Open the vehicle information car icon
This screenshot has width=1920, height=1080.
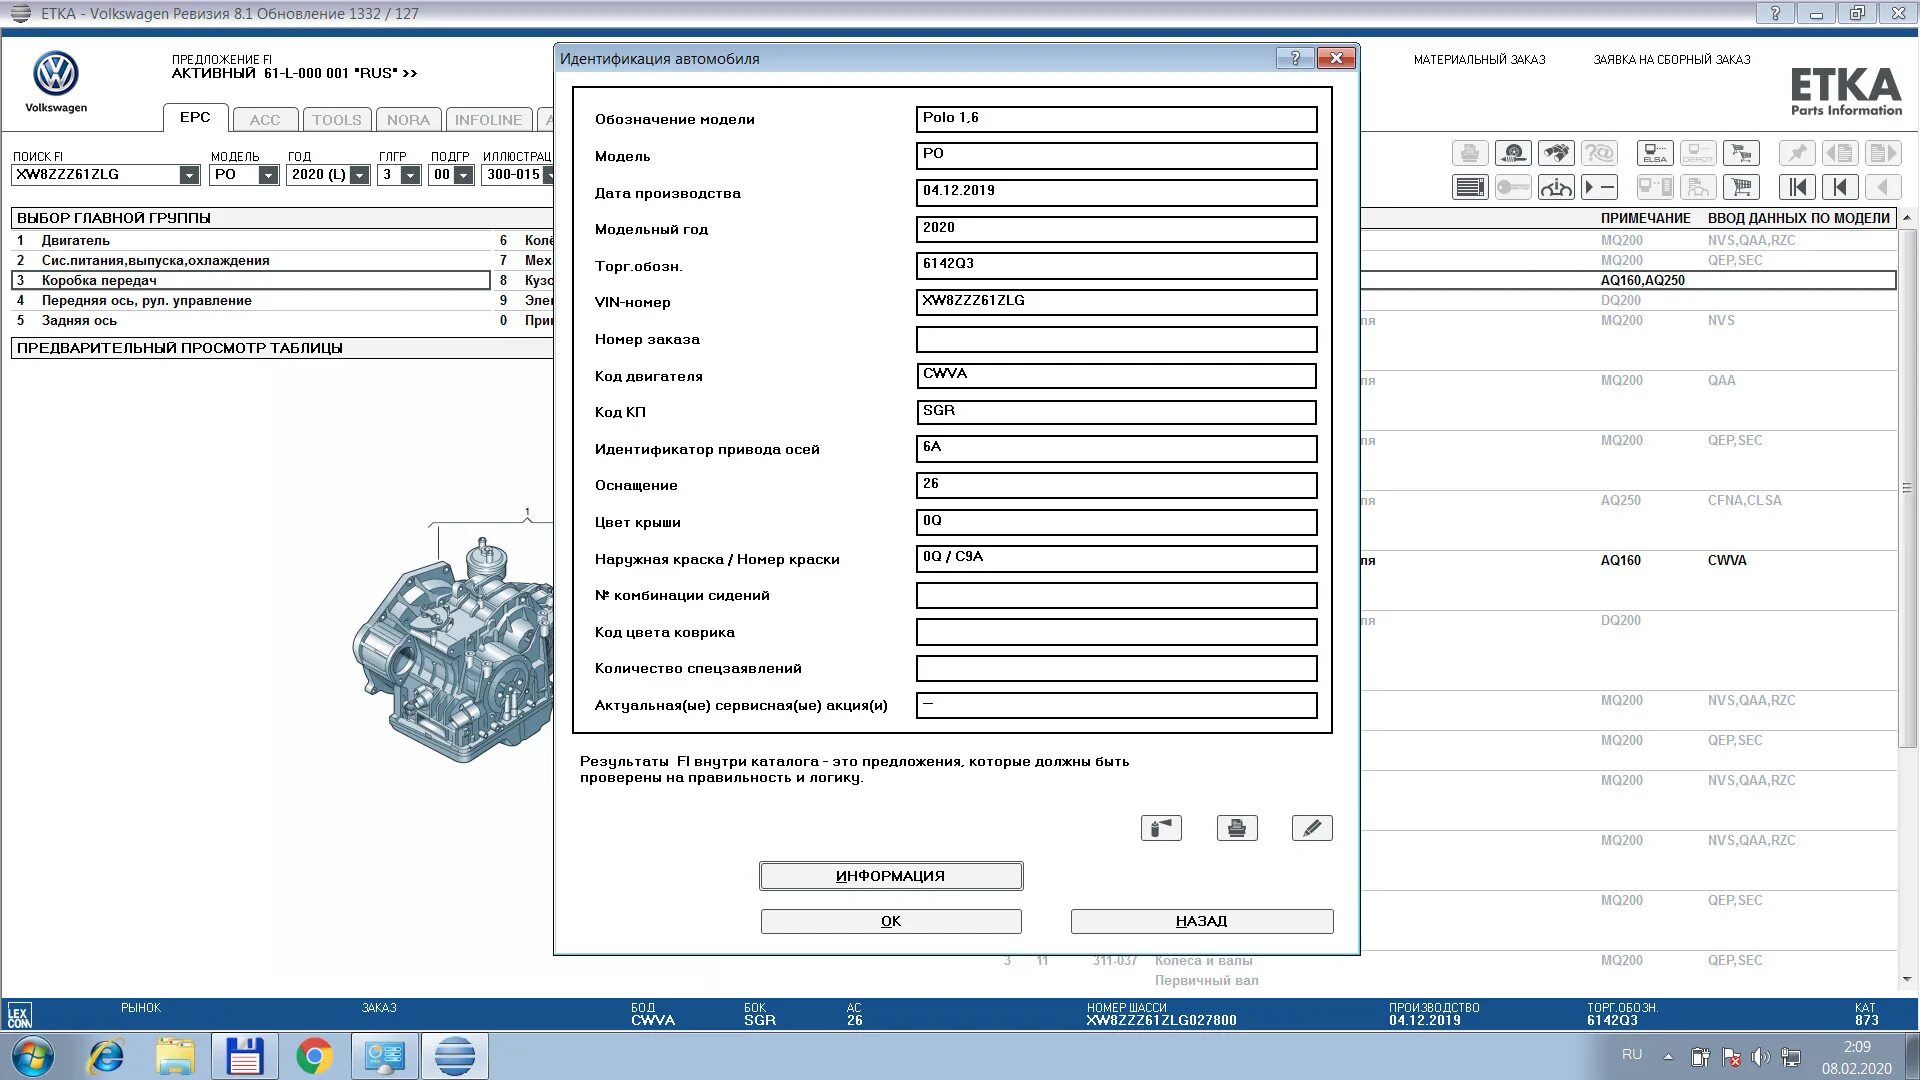coord(1556,187)
